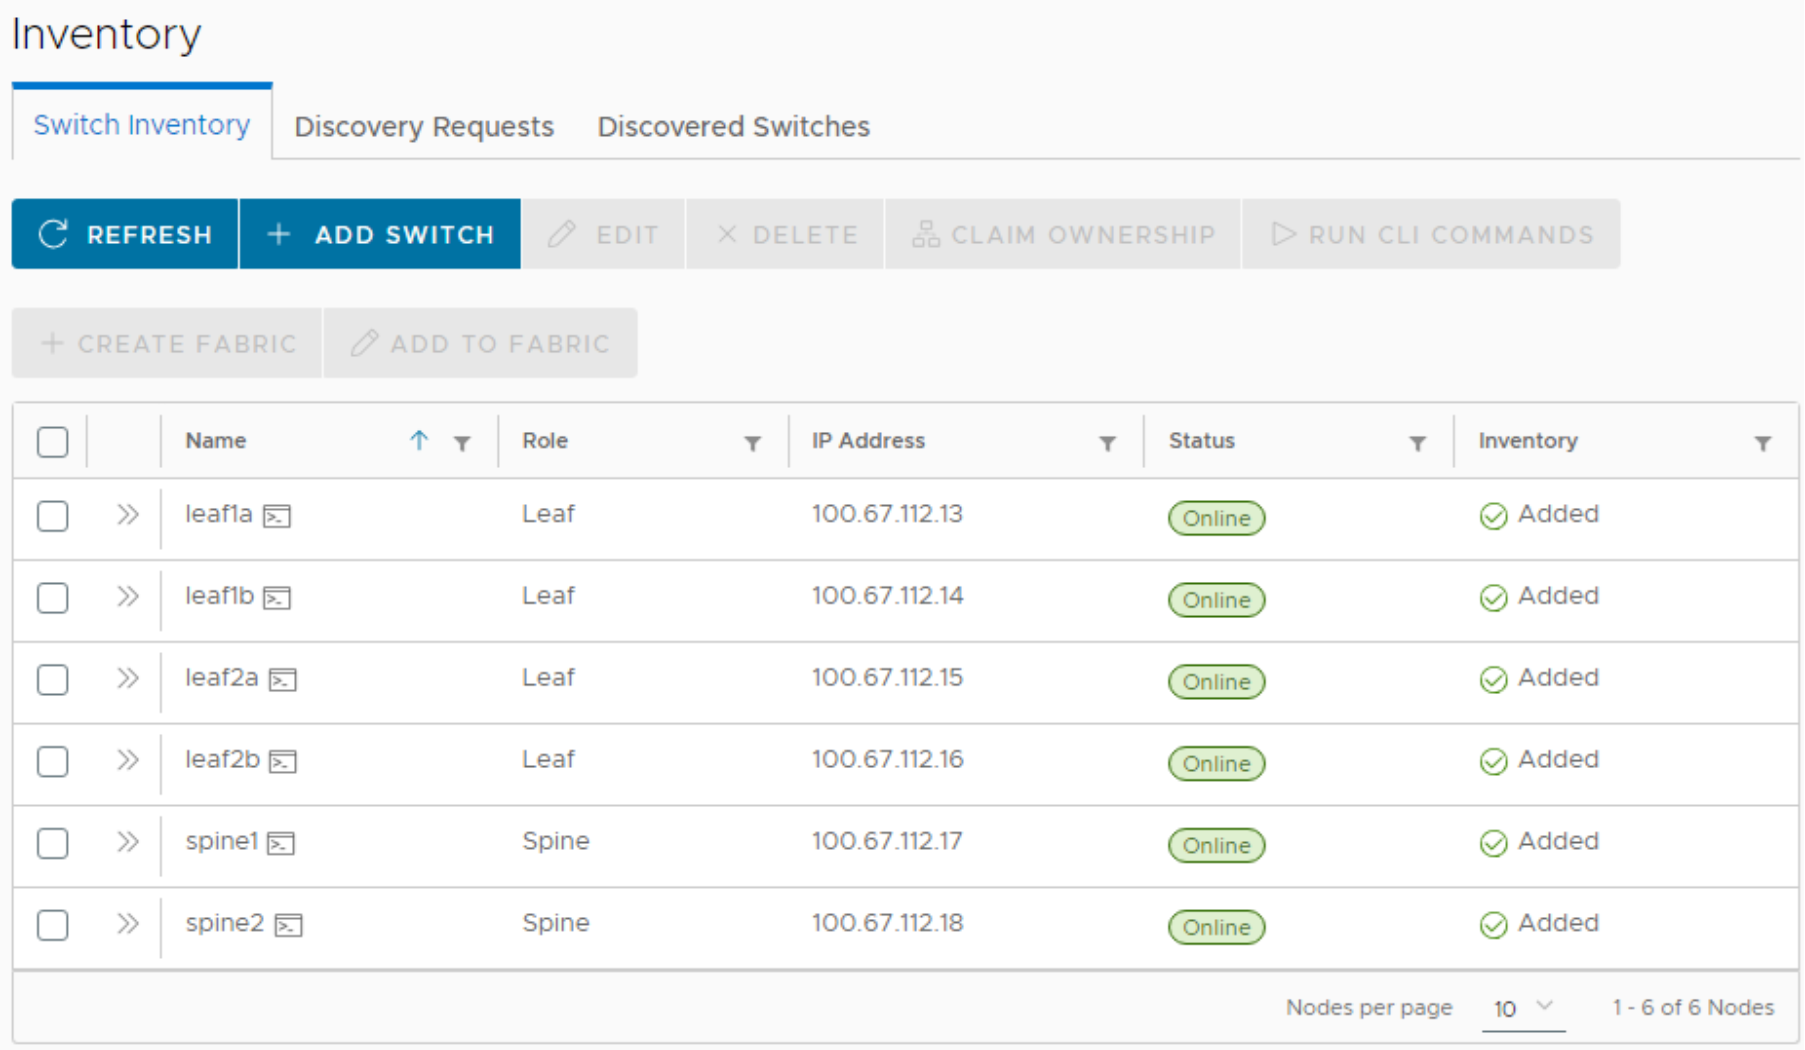Select the spine2 row checkbox
The height and width of the screenshot is (1050, 1805).
pyautogui.click(x=53, y=925)
